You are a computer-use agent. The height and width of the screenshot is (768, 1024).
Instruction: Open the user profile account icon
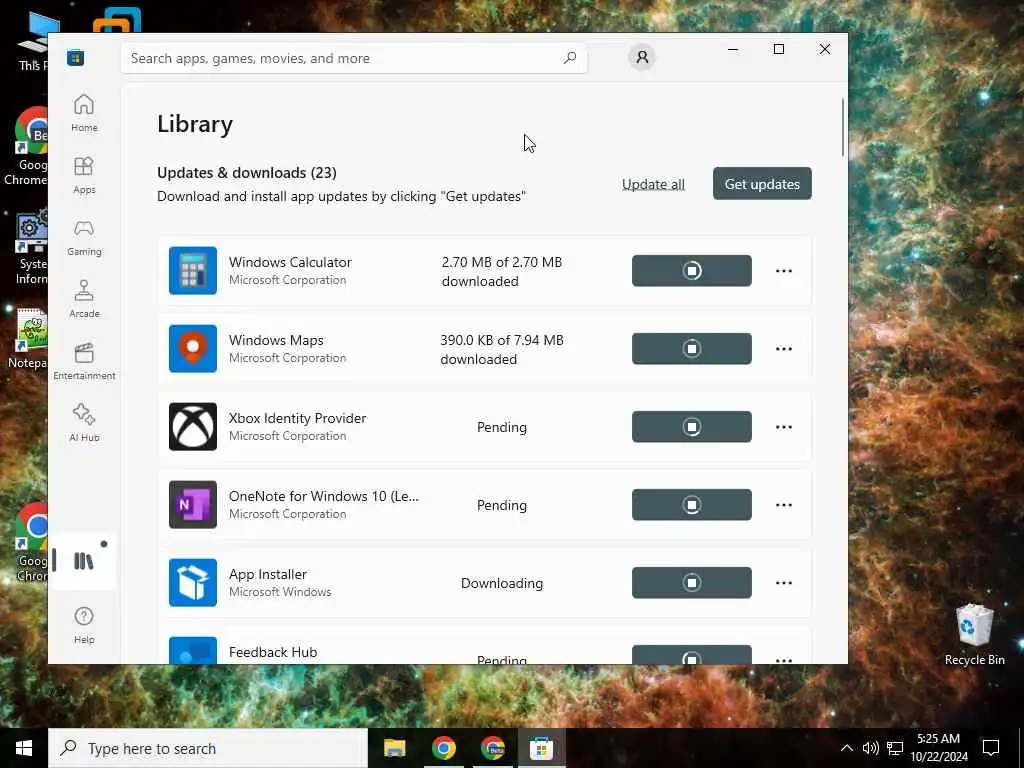point(642,57)
